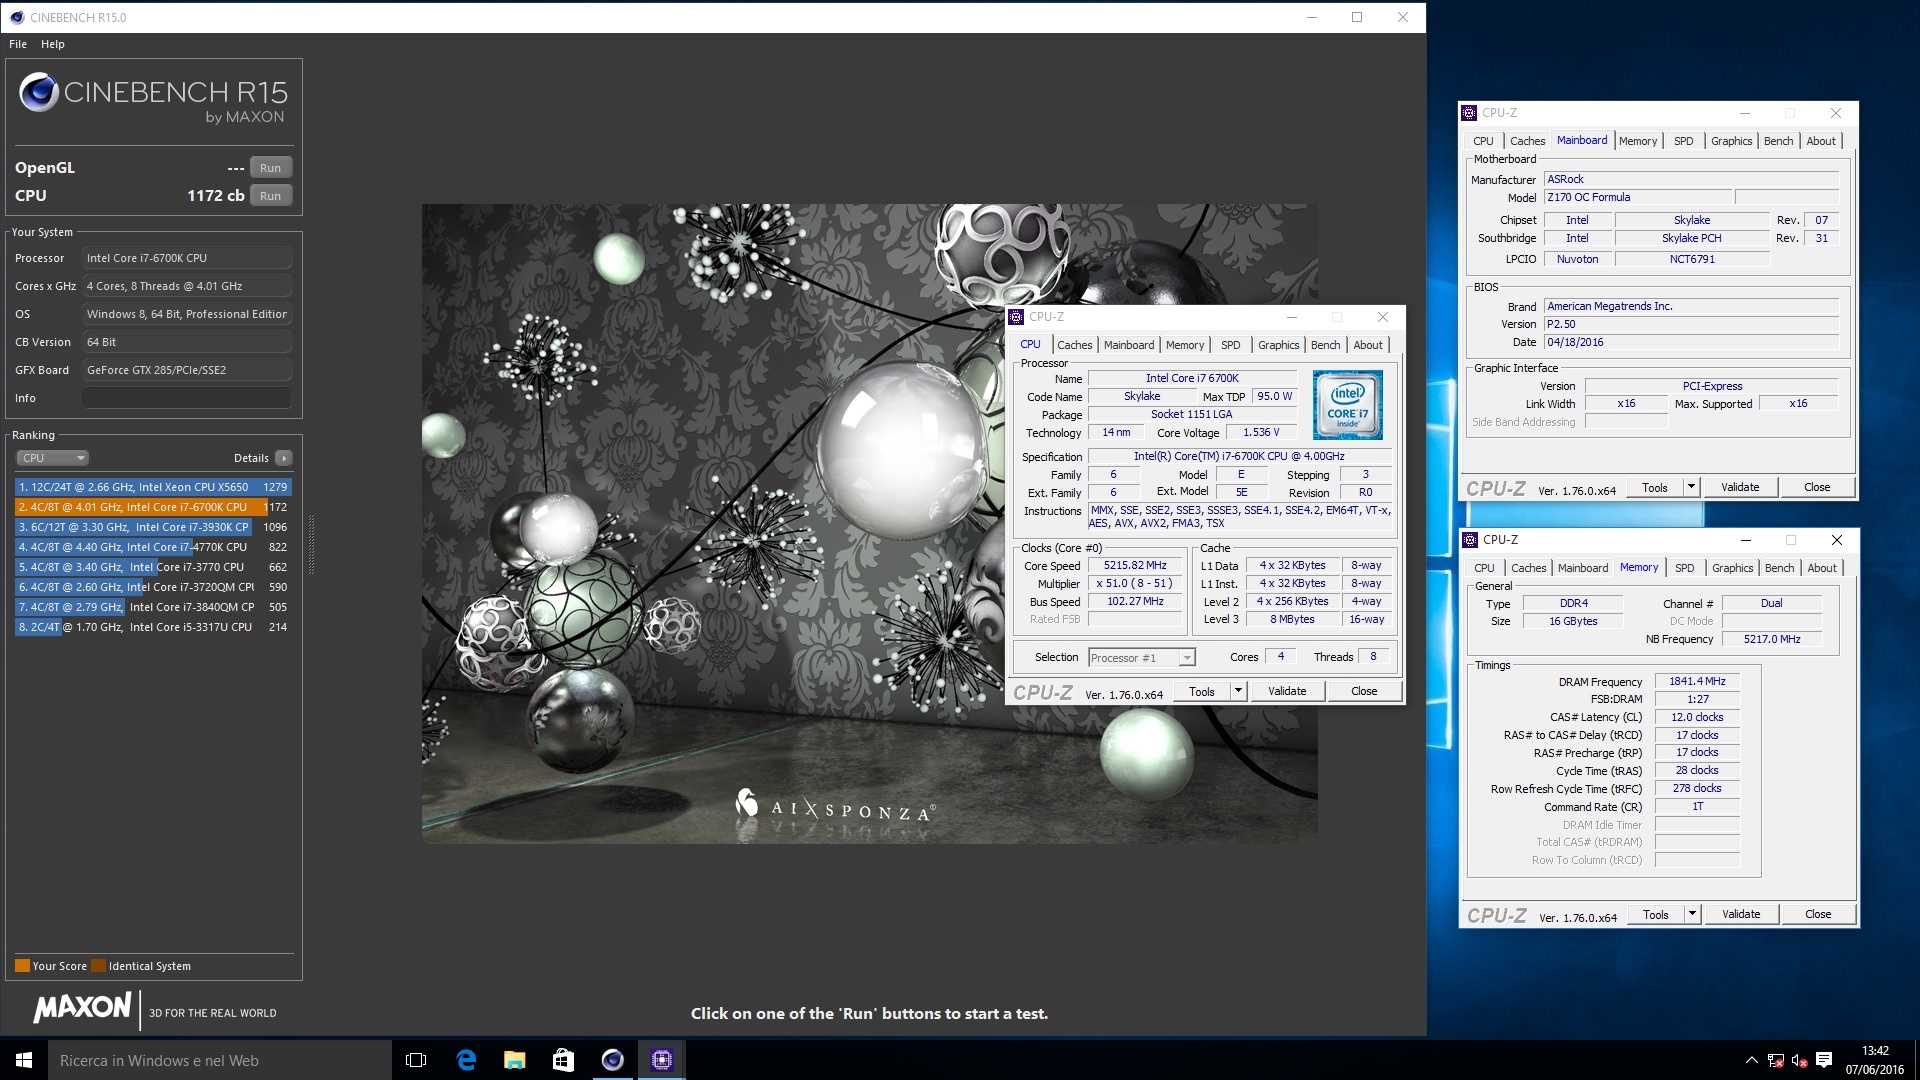The width and height of the screenshot is (1920, 1080).
Task: Open About tab in Mainboard window
Action: coord(1821,141)
